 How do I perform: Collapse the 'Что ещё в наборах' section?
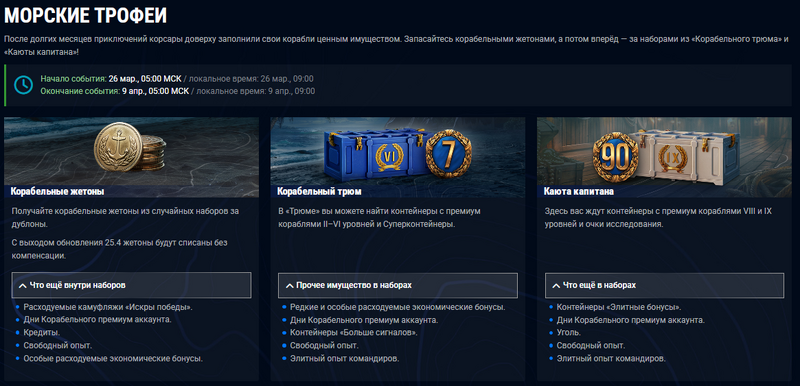click(x=664, y=285)
